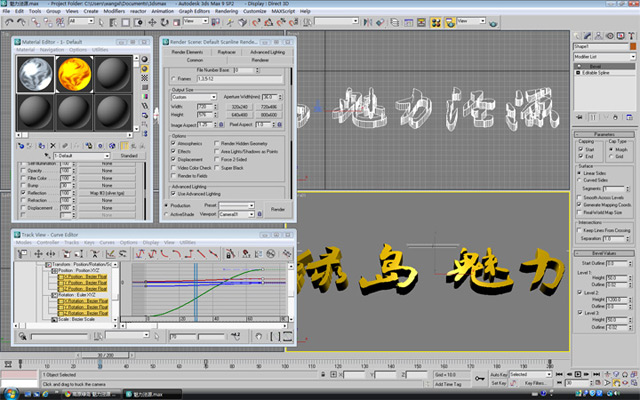Viewport: 640px width, 400px height.
Task: Click the Move Keys tool in Curve Editor
Action: coord(39,253)
